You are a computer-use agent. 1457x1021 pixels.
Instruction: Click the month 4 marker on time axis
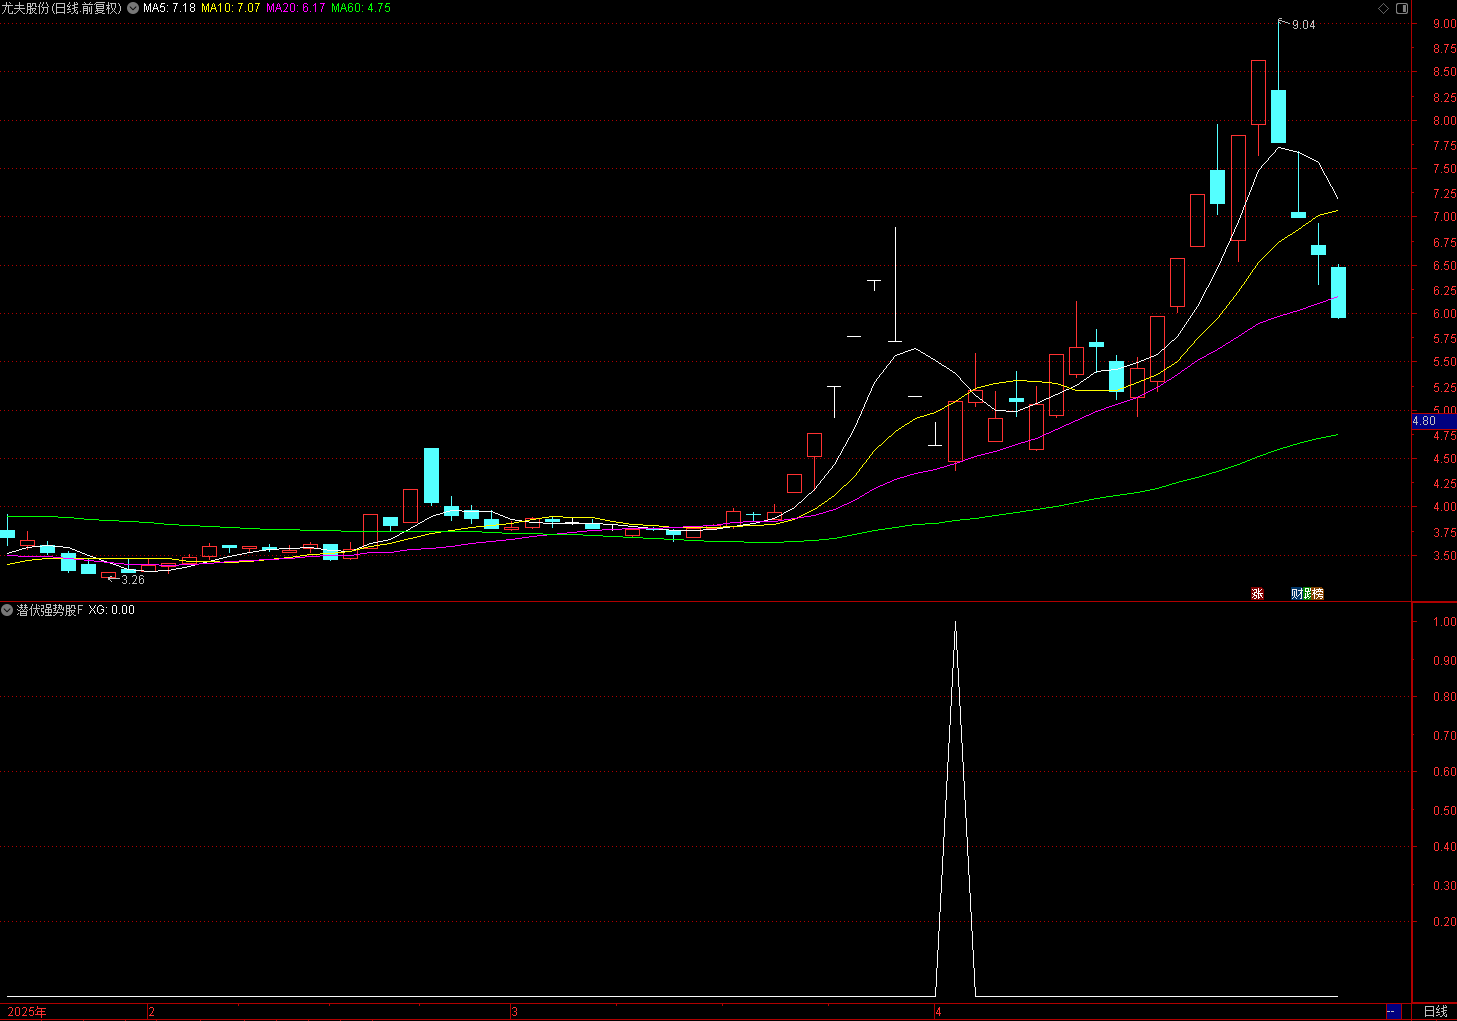tap(938, 1012)
